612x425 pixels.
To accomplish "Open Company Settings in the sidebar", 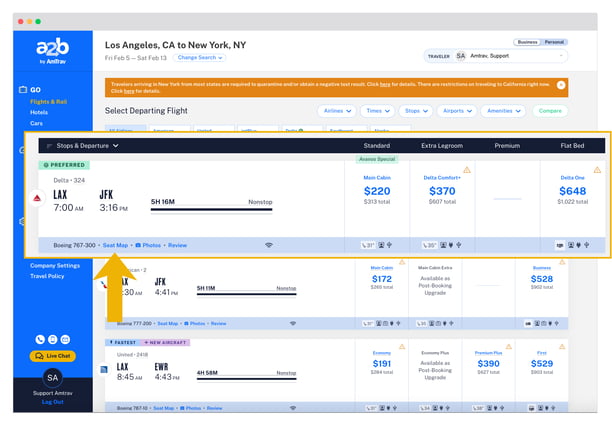I will [x=55, y=266].
